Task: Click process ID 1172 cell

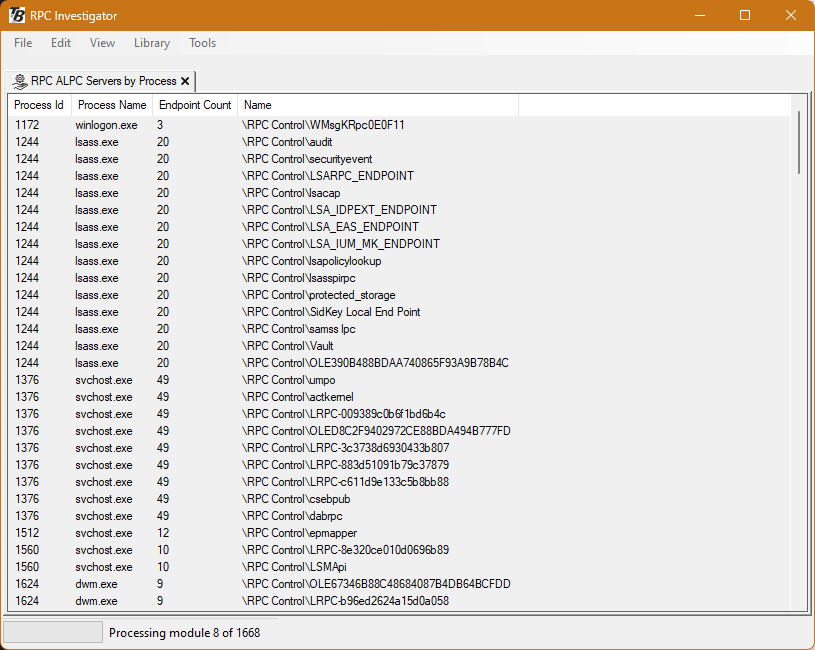Action: [27, 125]
